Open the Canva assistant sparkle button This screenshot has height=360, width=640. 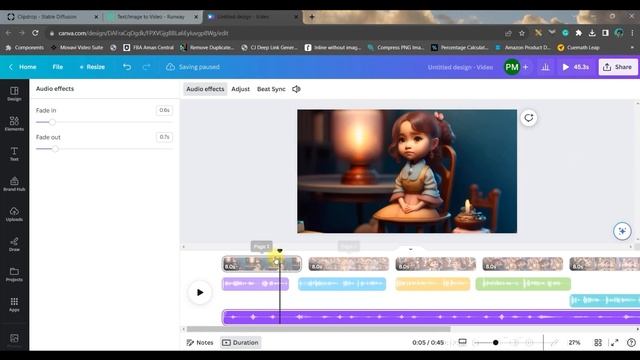pyautogui.click(x=622, y=231)
